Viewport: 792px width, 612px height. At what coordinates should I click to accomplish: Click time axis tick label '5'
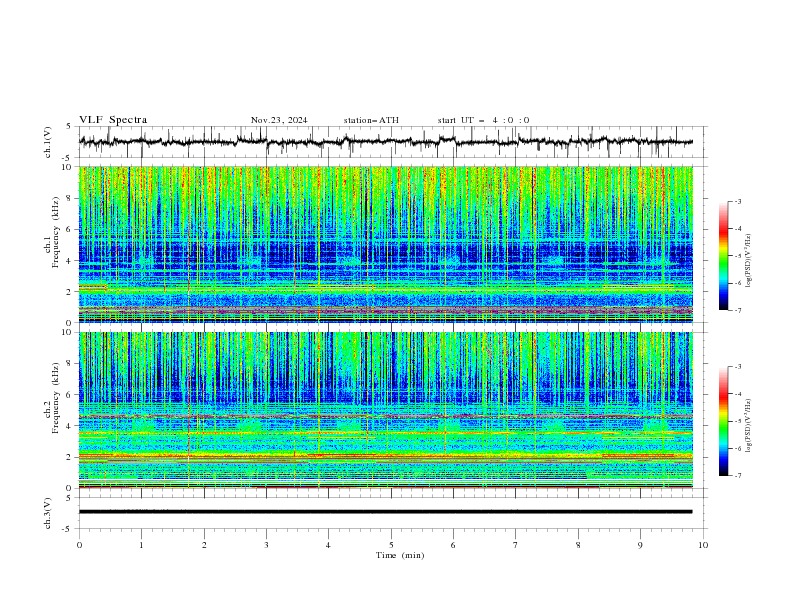(391, 545)
